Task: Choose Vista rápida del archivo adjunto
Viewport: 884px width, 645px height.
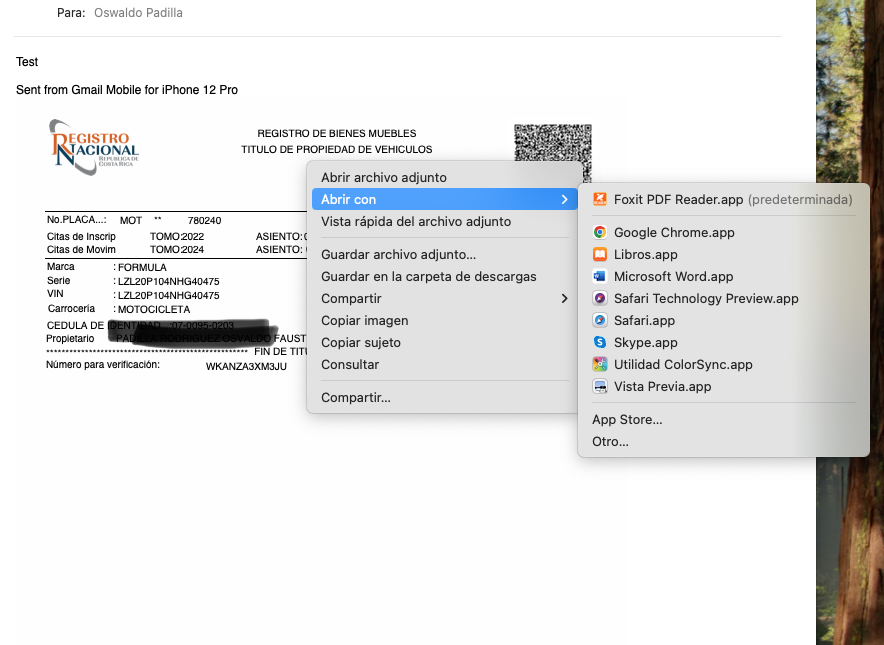Action: pyautogui.click(x=416, y=222)
